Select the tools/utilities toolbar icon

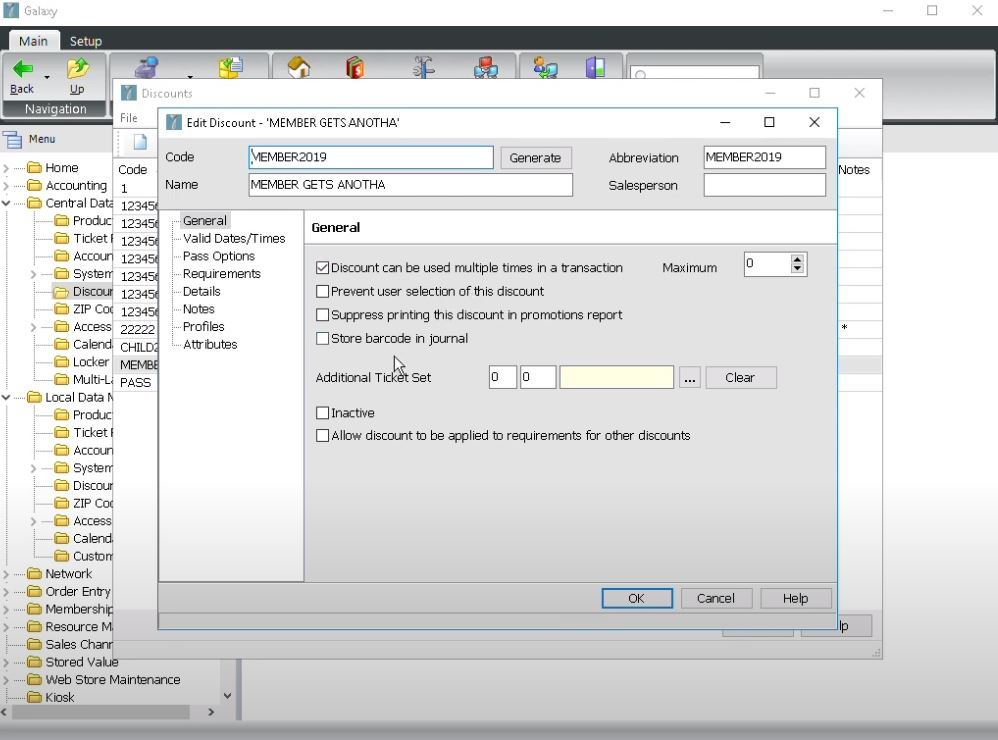(x=423, y=68)
